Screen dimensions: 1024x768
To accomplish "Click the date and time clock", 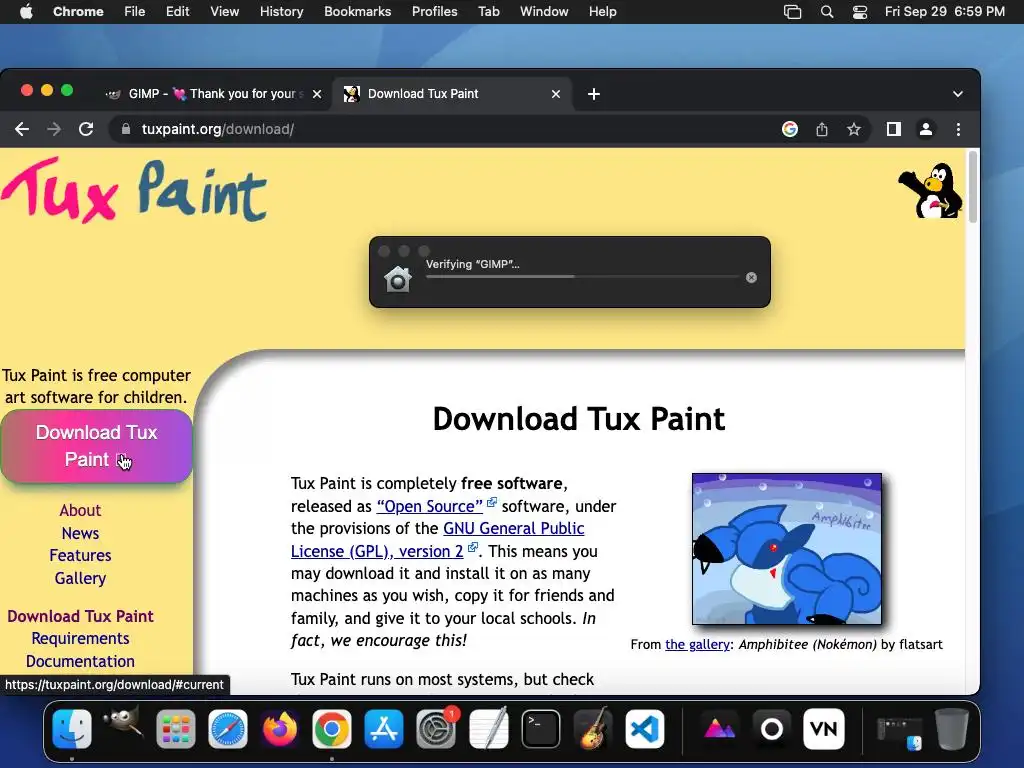I will click(x=944, y=12).
